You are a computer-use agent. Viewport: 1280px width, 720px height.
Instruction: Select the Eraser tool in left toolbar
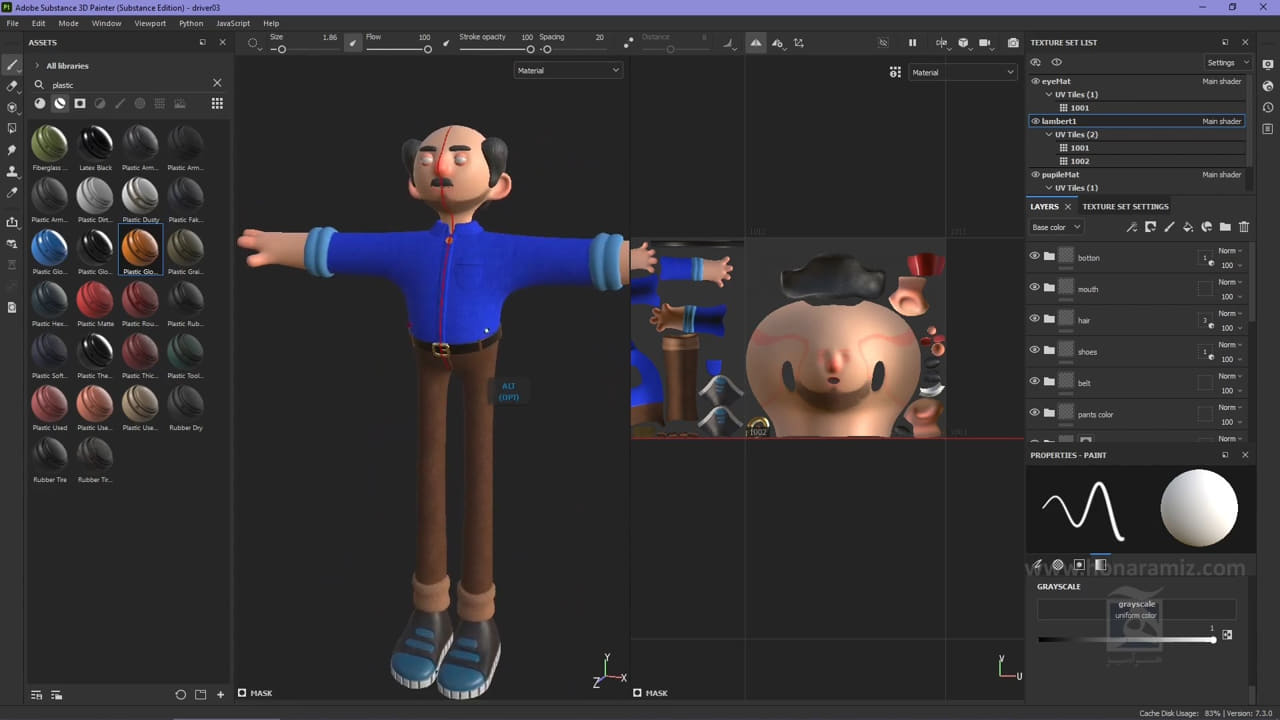(x=12, y=86)
